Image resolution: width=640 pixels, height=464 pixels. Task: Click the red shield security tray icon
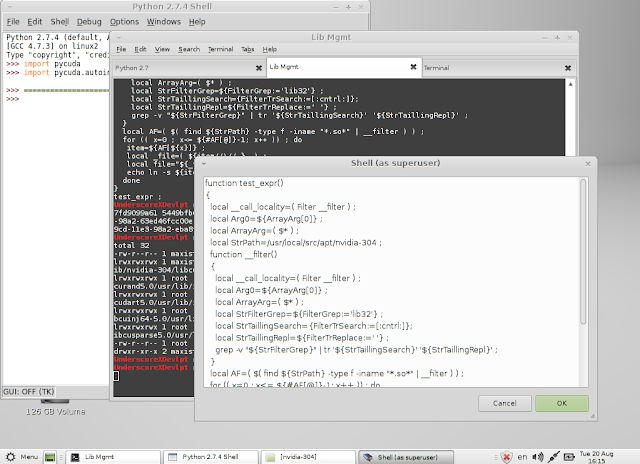point(507,457)
